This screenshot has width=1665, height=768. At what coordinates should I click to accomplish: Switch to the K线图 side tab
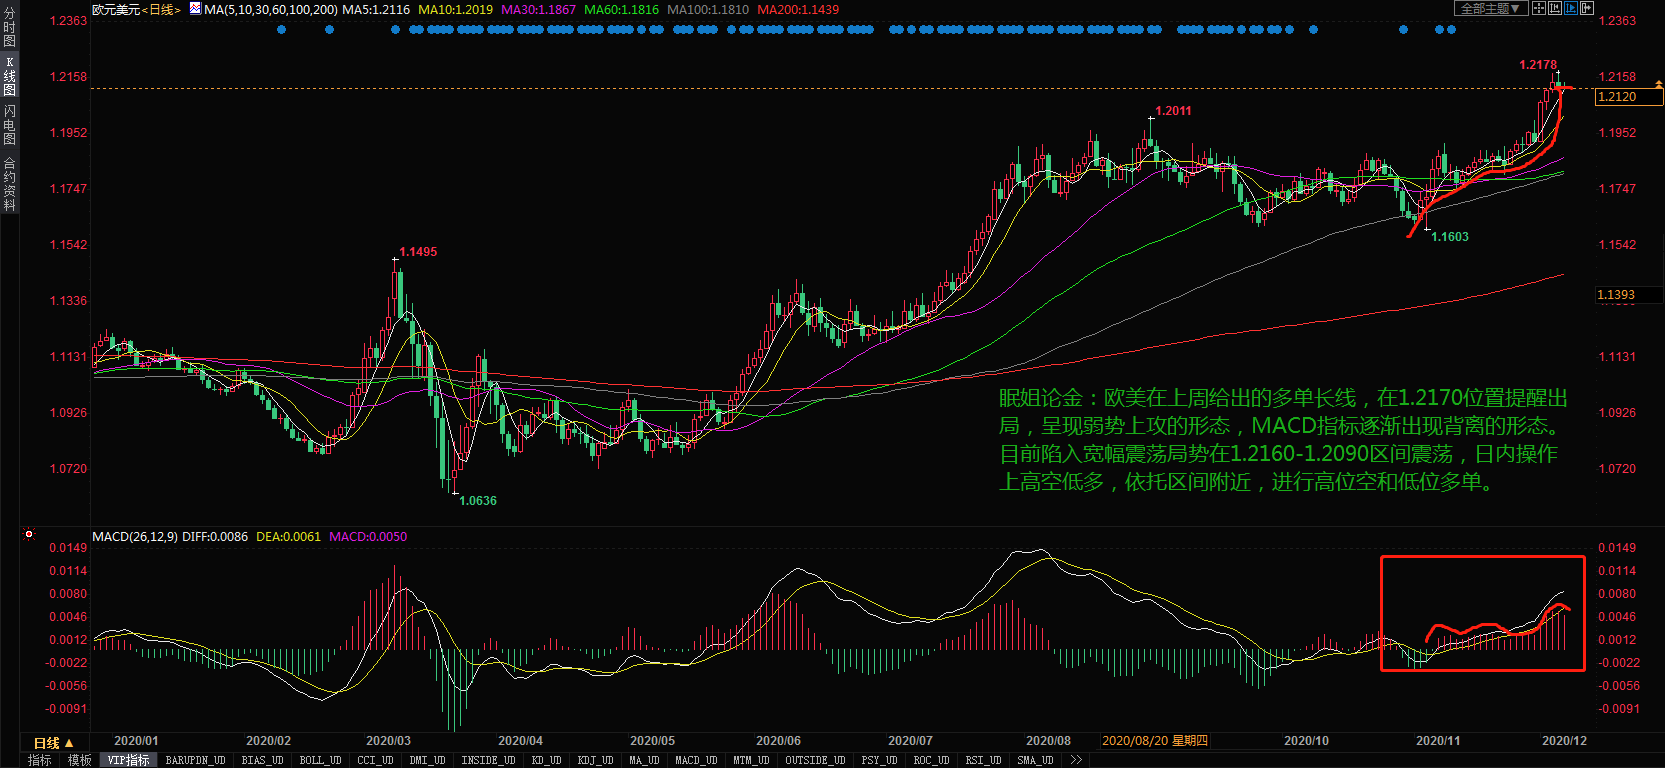tap(9, 76)
